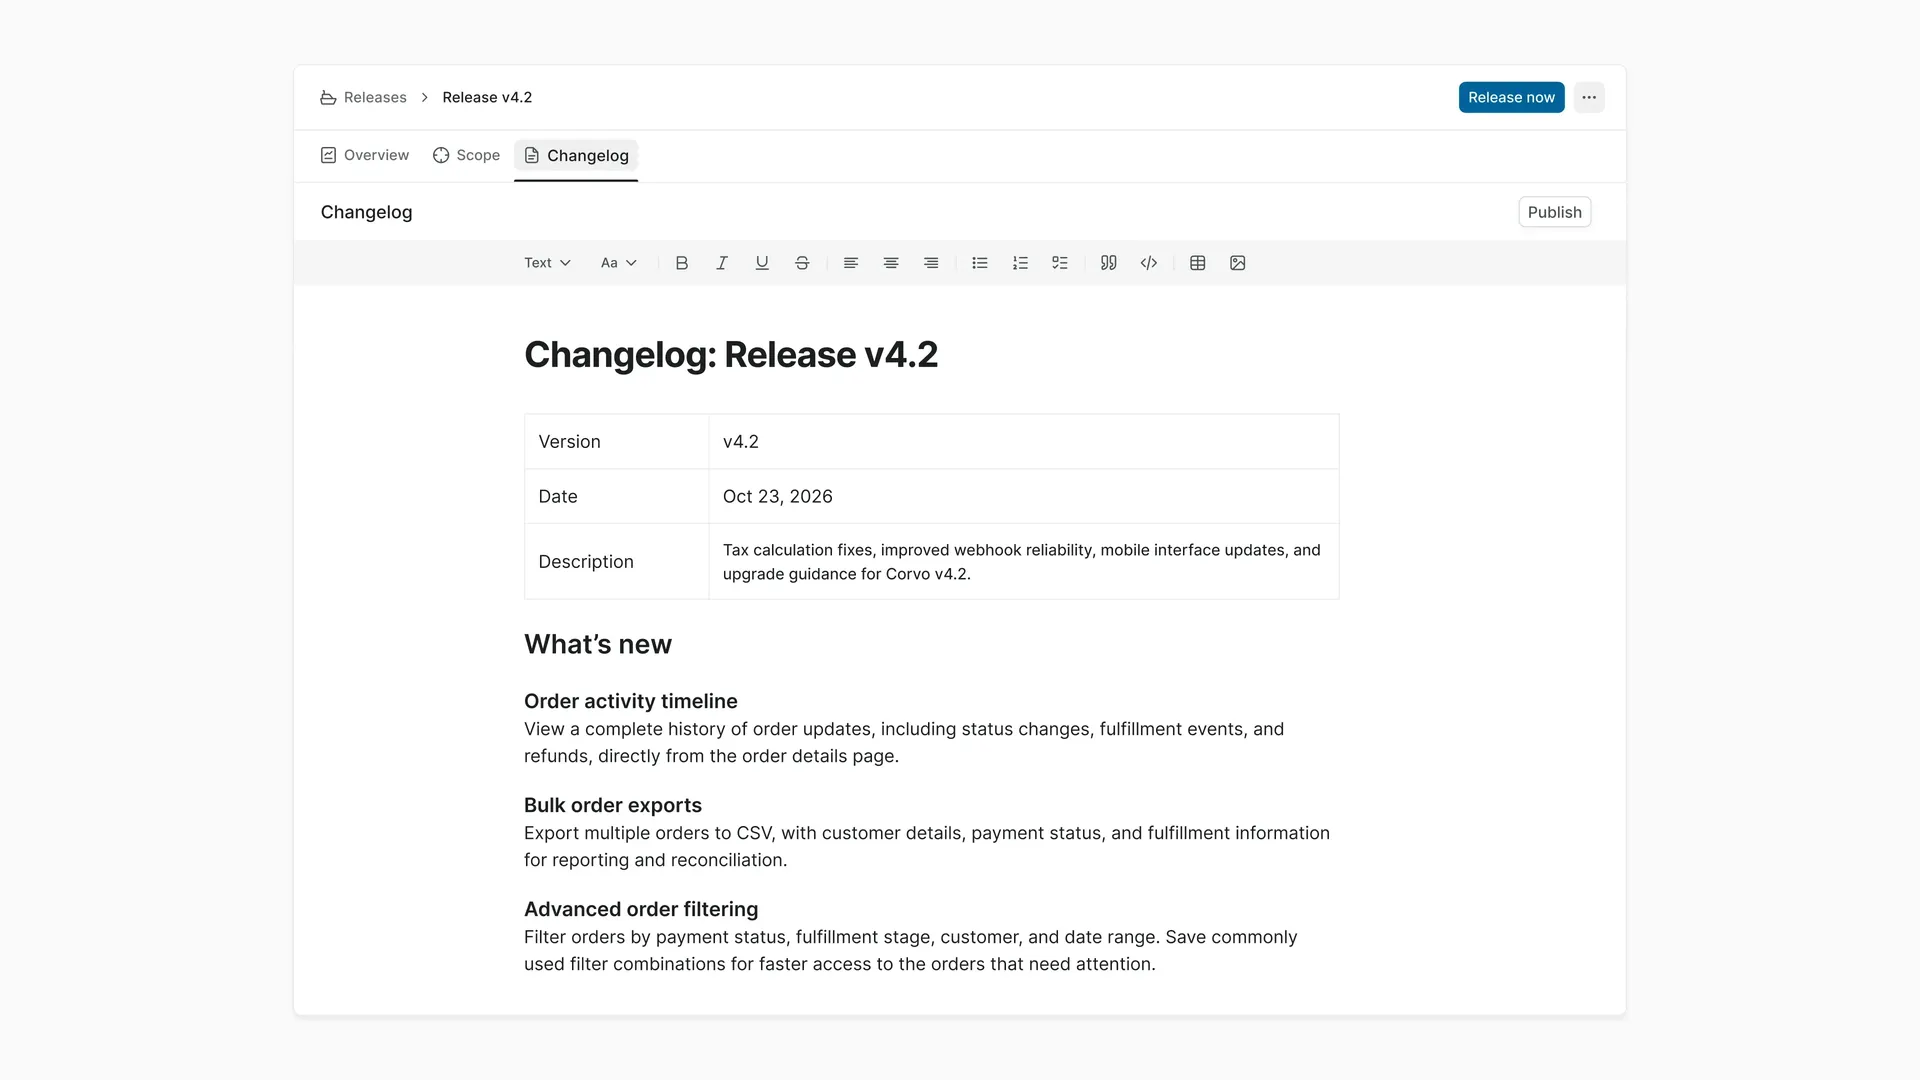The width and height of the screenshot is (1920, 1080).
Task: Click the v4.2 version table cell
Action: (x=1024, y=442)
